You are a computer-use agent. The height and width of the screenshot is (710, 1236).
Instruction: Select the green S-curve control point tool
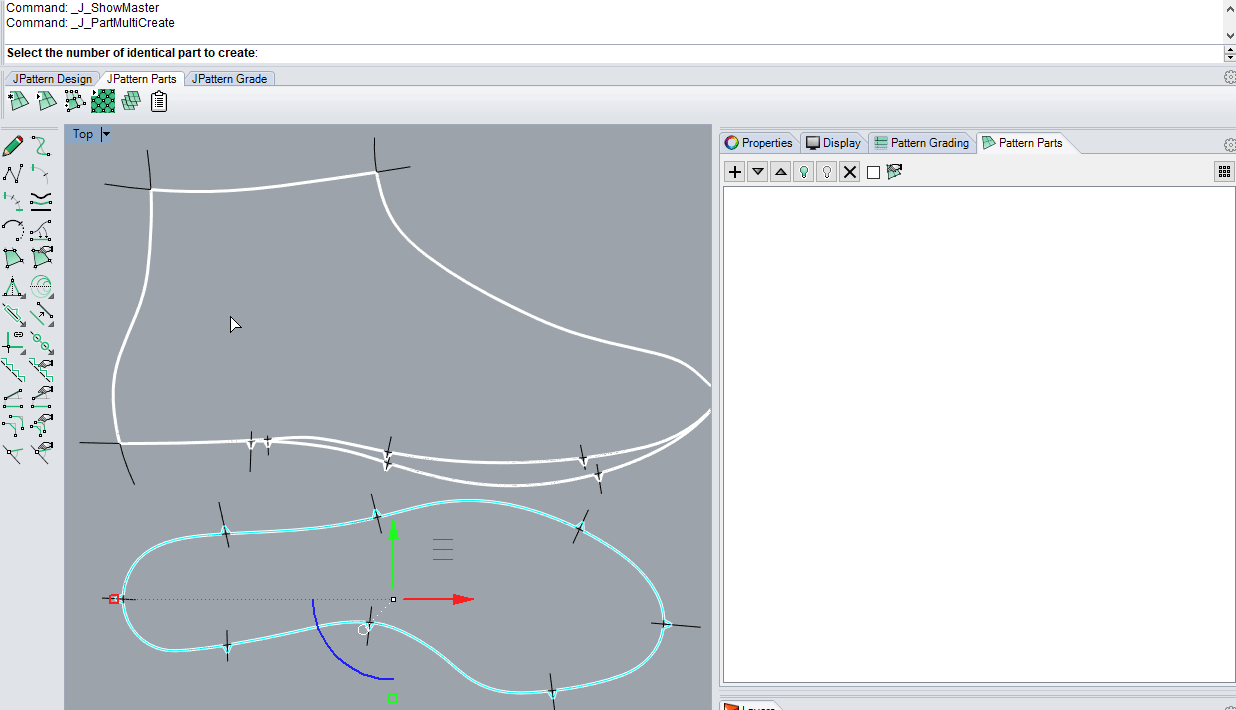click(x=41, y=146)
